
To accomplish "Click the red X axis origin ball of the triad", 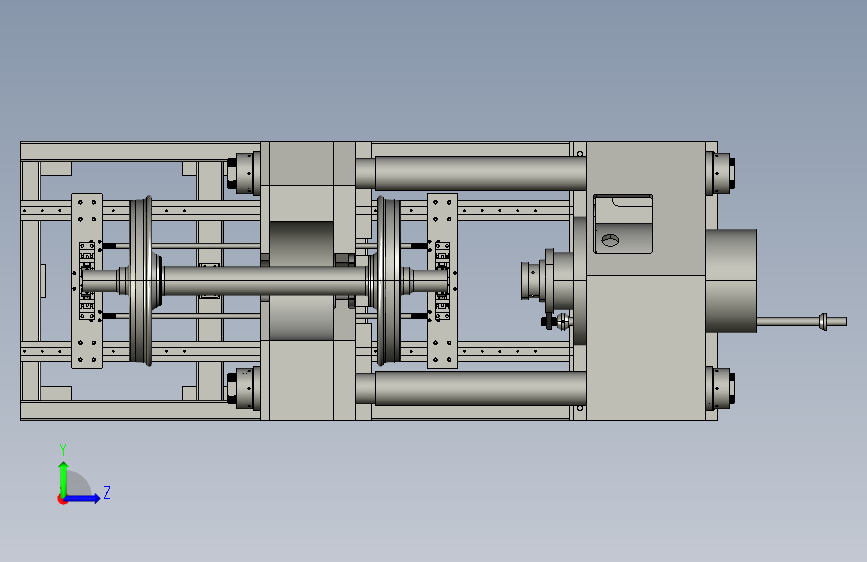I will pyautogui.click(x=62, y=499).
